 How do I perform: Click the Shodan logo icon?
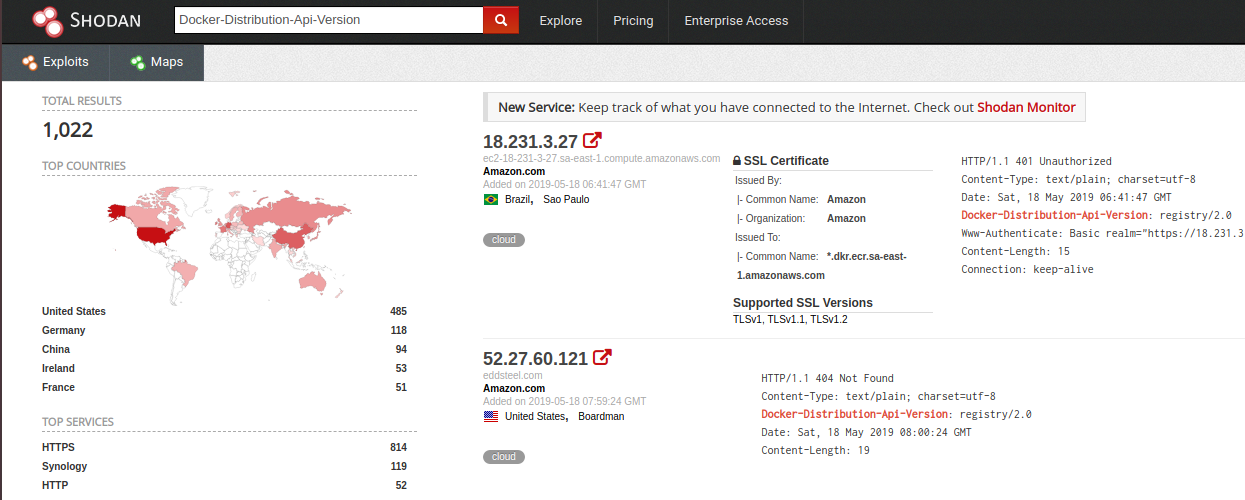(x=47, y=20)
